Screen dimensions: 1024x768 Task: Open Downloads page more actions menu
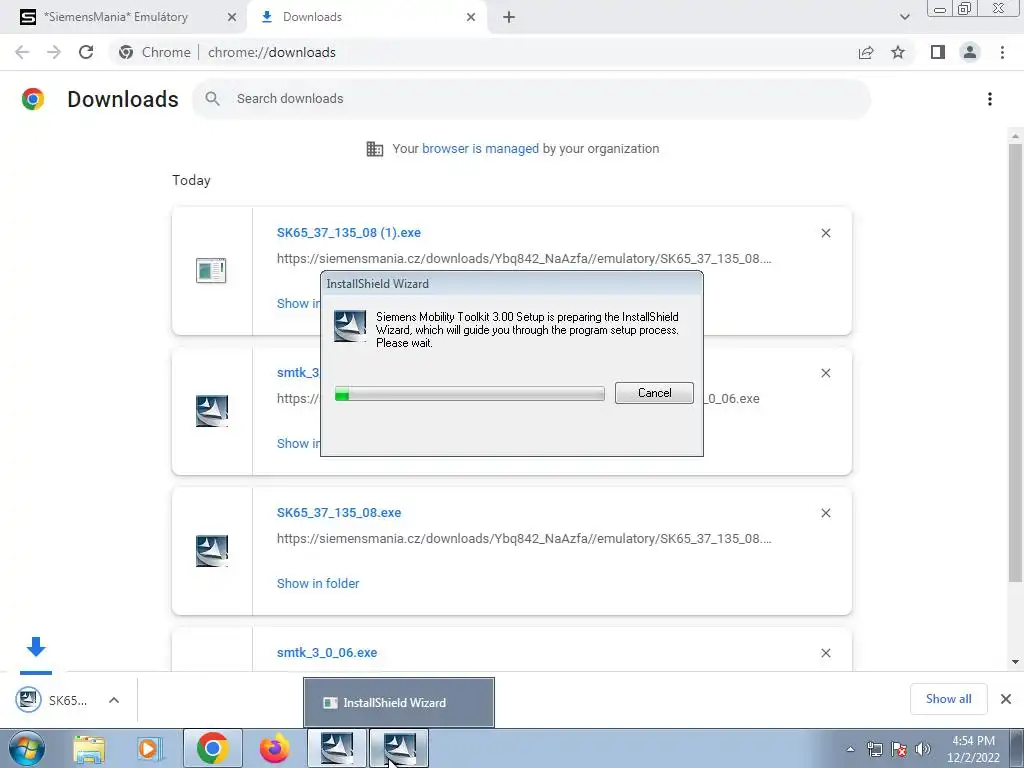click(x=989, y=99)
